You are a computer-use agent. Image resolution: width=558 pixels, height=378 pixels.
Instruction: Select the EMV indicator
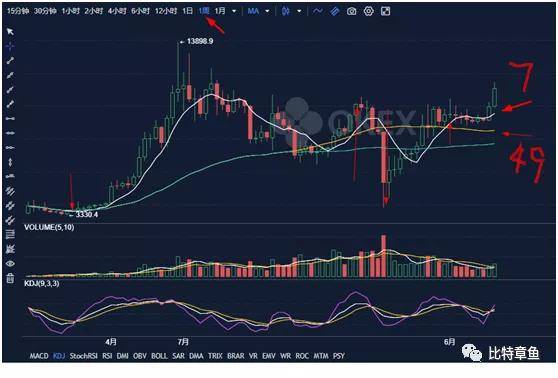(269, 356)
